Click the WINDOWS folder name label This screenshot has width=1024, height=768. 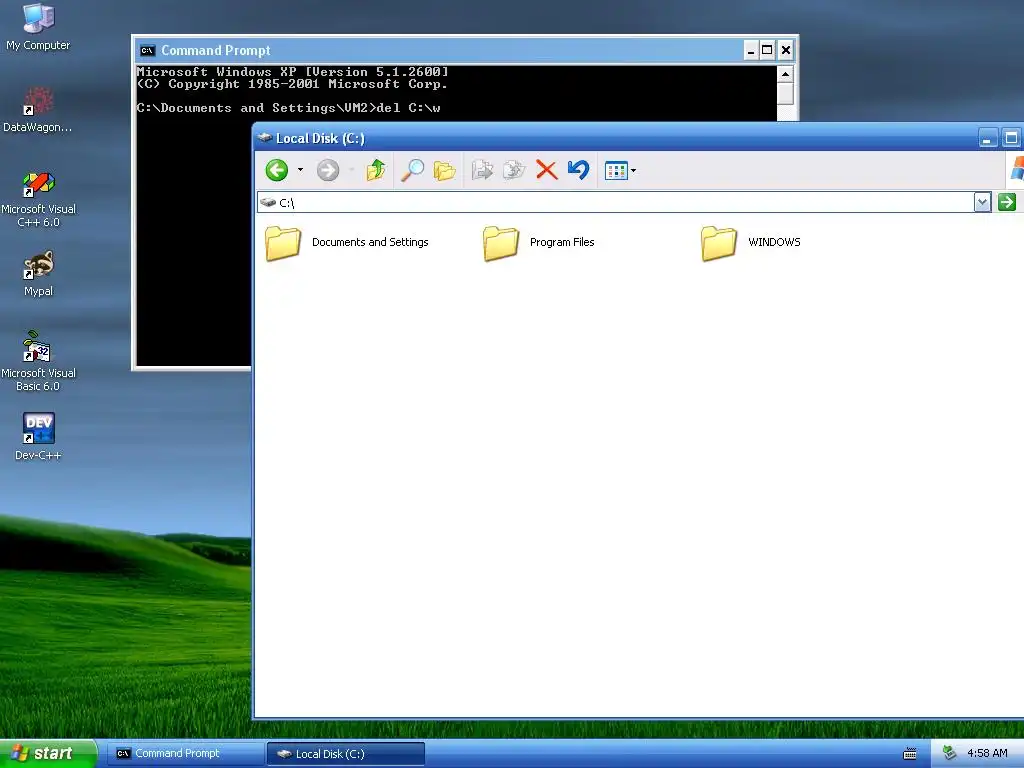click(775, 242)
